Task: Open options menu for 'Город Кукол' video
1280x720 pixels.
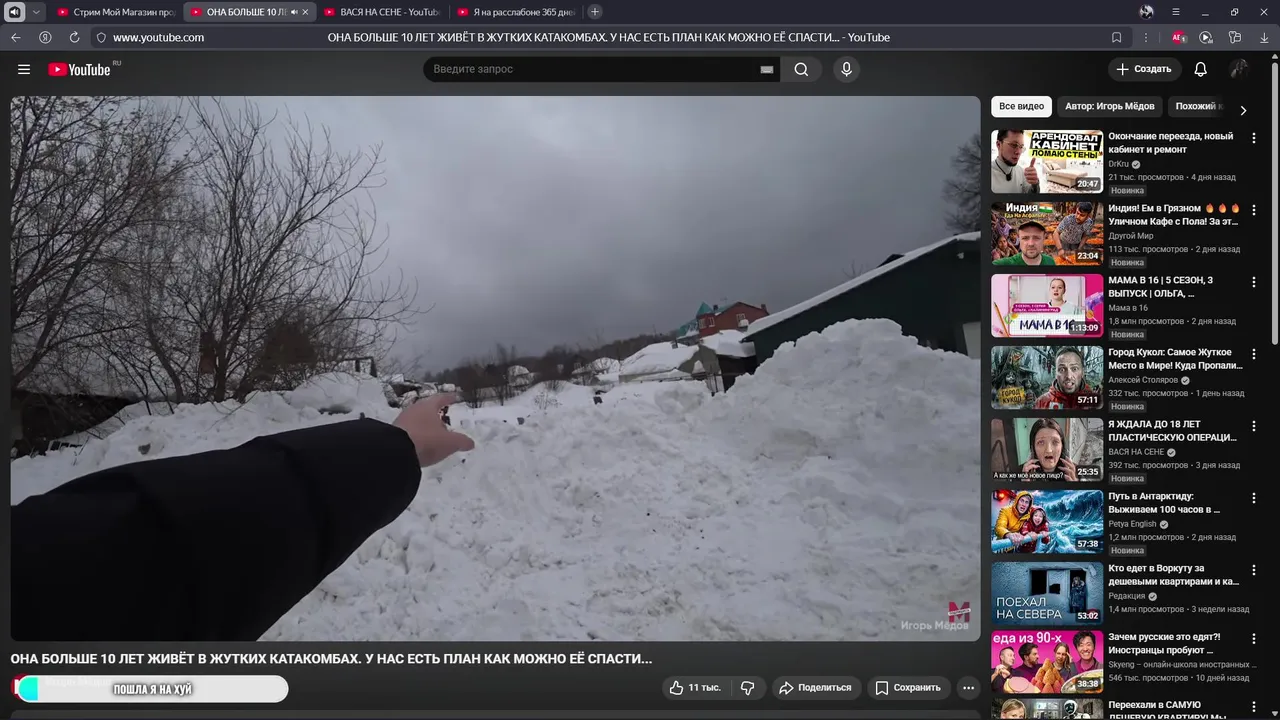Action: point(1254,354)
